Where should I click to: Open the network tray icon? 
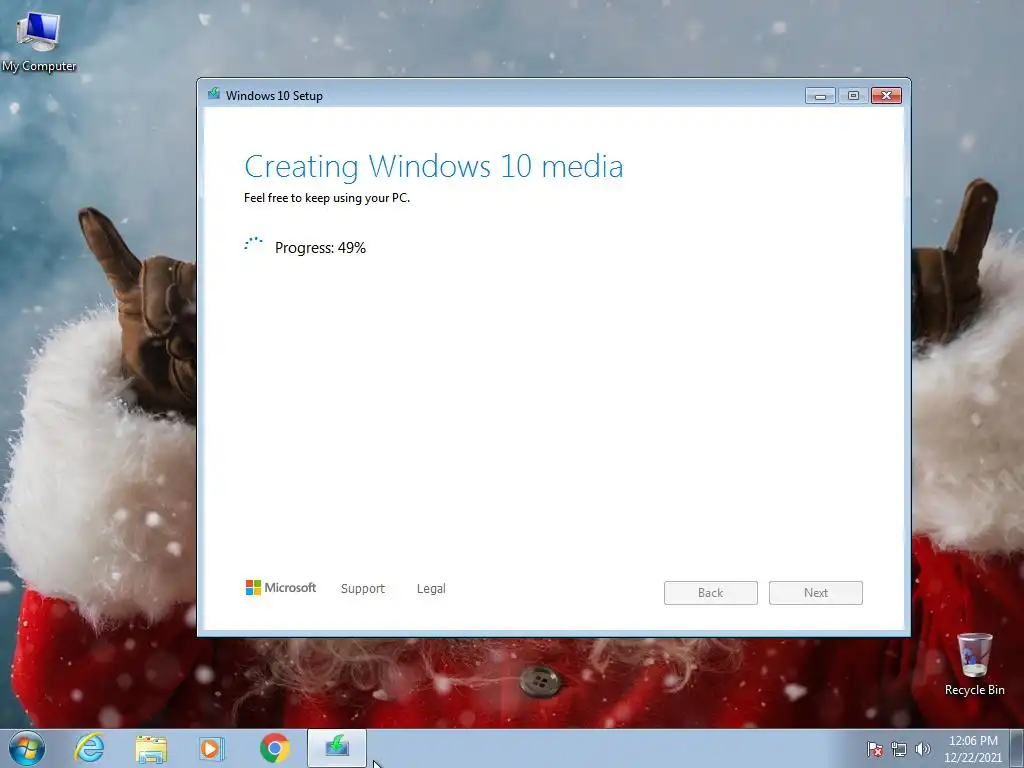(x=899, y=749)
